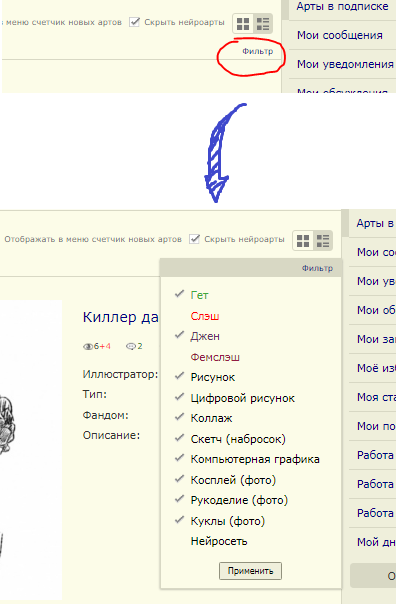The width and height of the screenshot is (396, 604).
Task: Switch to grid view in the upper screenshot
Action: (243, 24)
